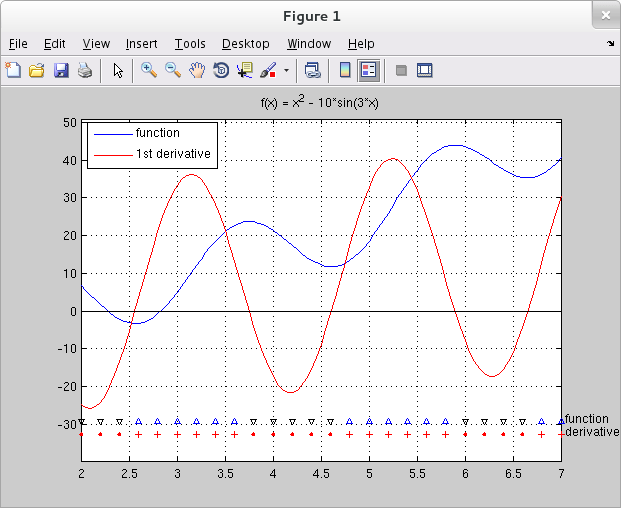Image resolution: width=621 pixels, height=508 pixels.
Task: Open the Desktop menu
Action: point(246,44)
